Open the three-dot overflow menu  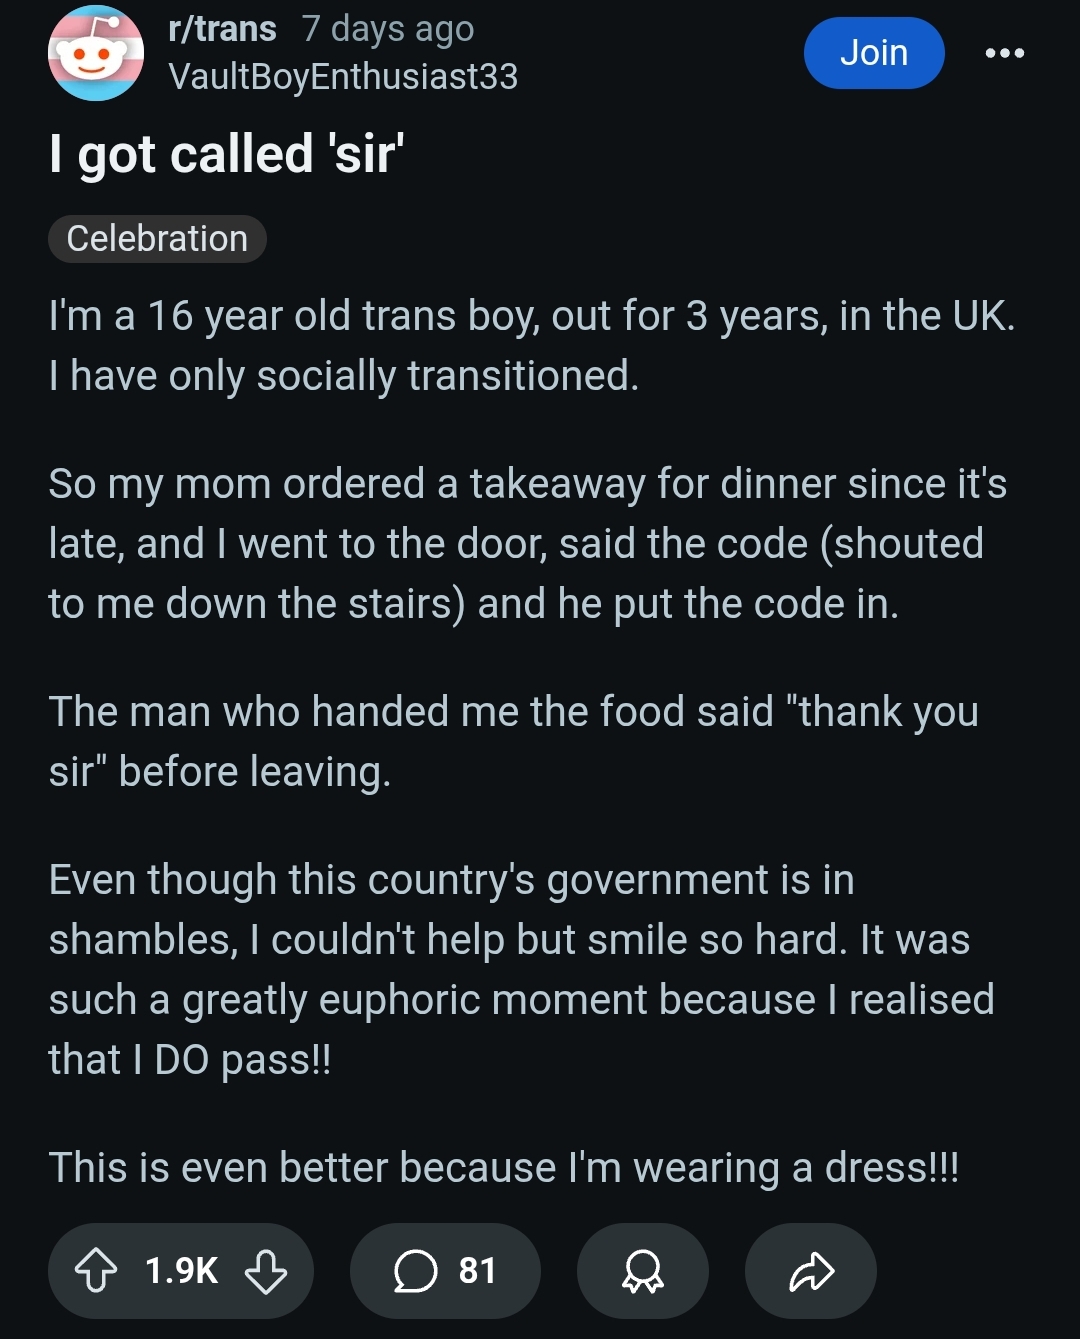[x=1004, y=53]
